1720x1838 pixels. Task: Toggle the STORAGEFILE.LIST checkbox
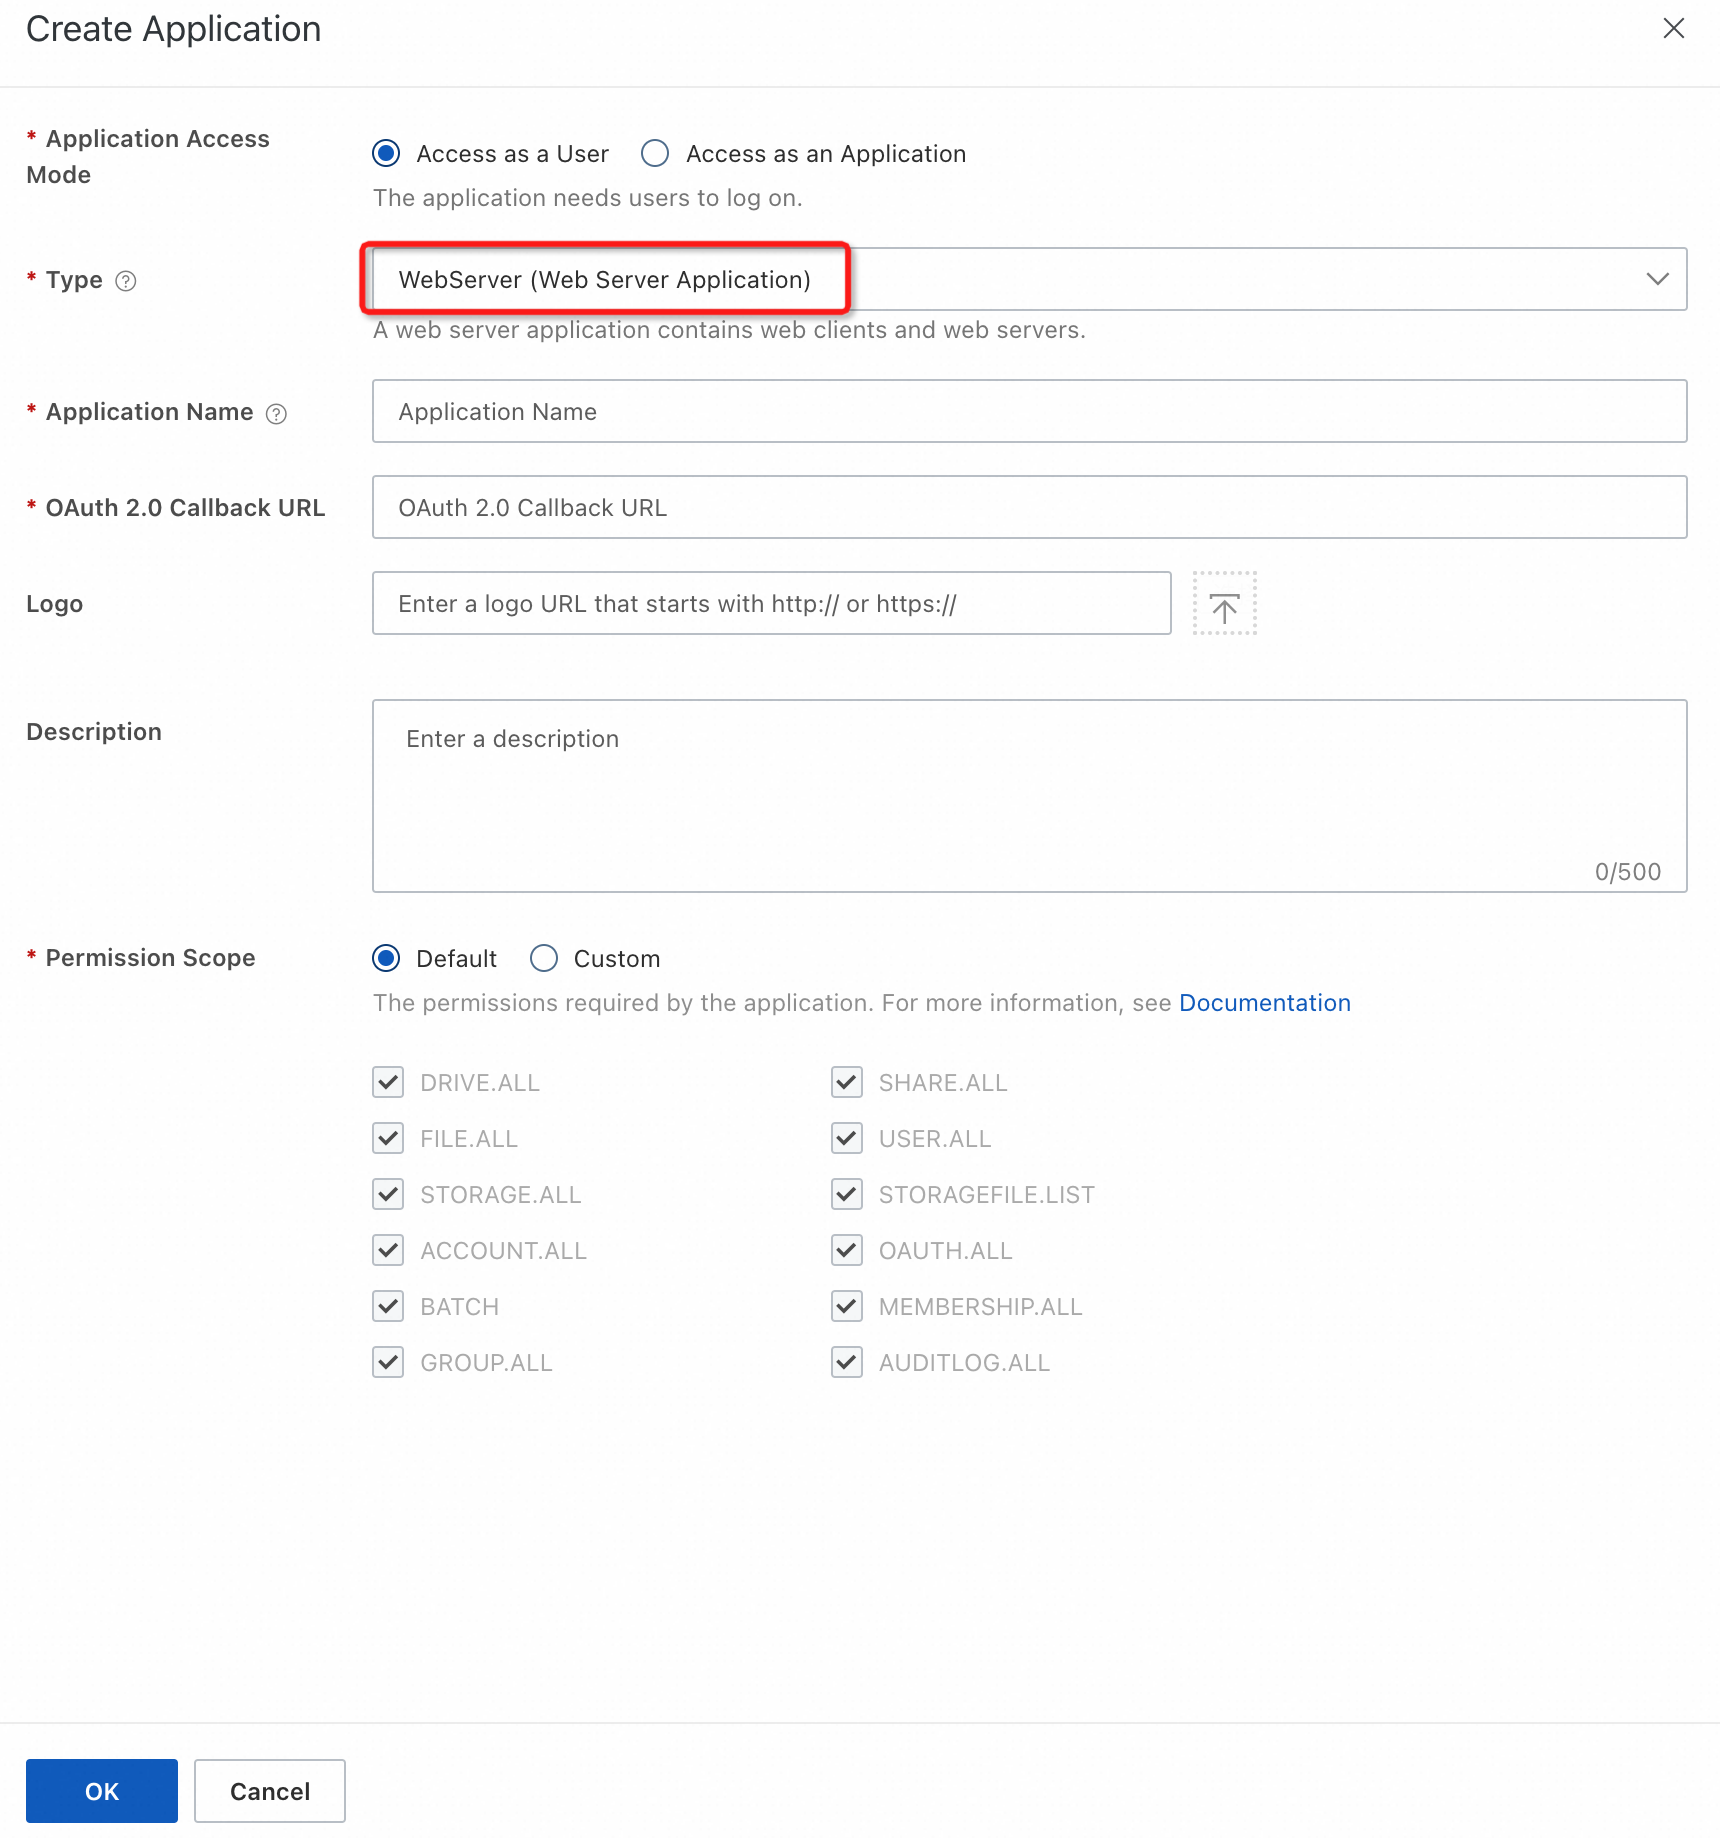pos(847,1194)
